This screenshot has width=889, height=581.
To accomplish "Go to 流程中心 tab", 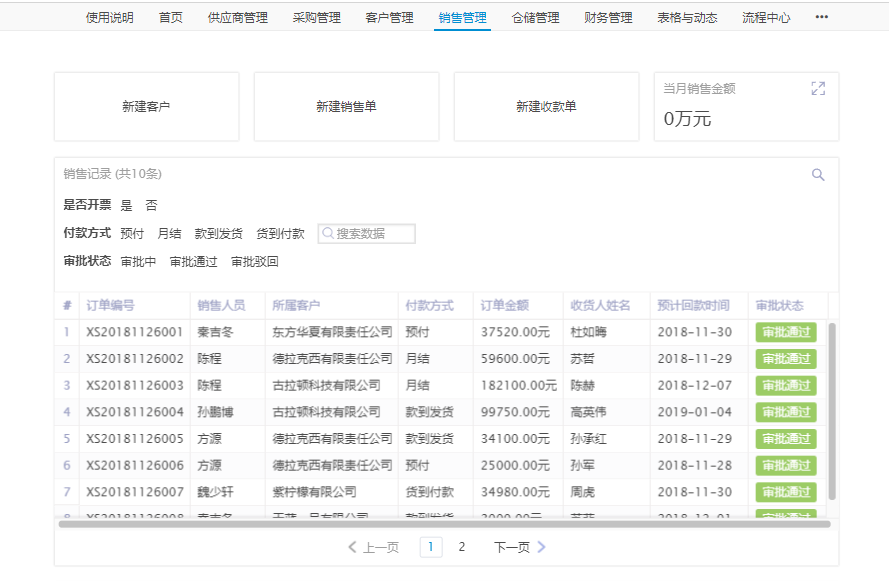I will 766,18.
